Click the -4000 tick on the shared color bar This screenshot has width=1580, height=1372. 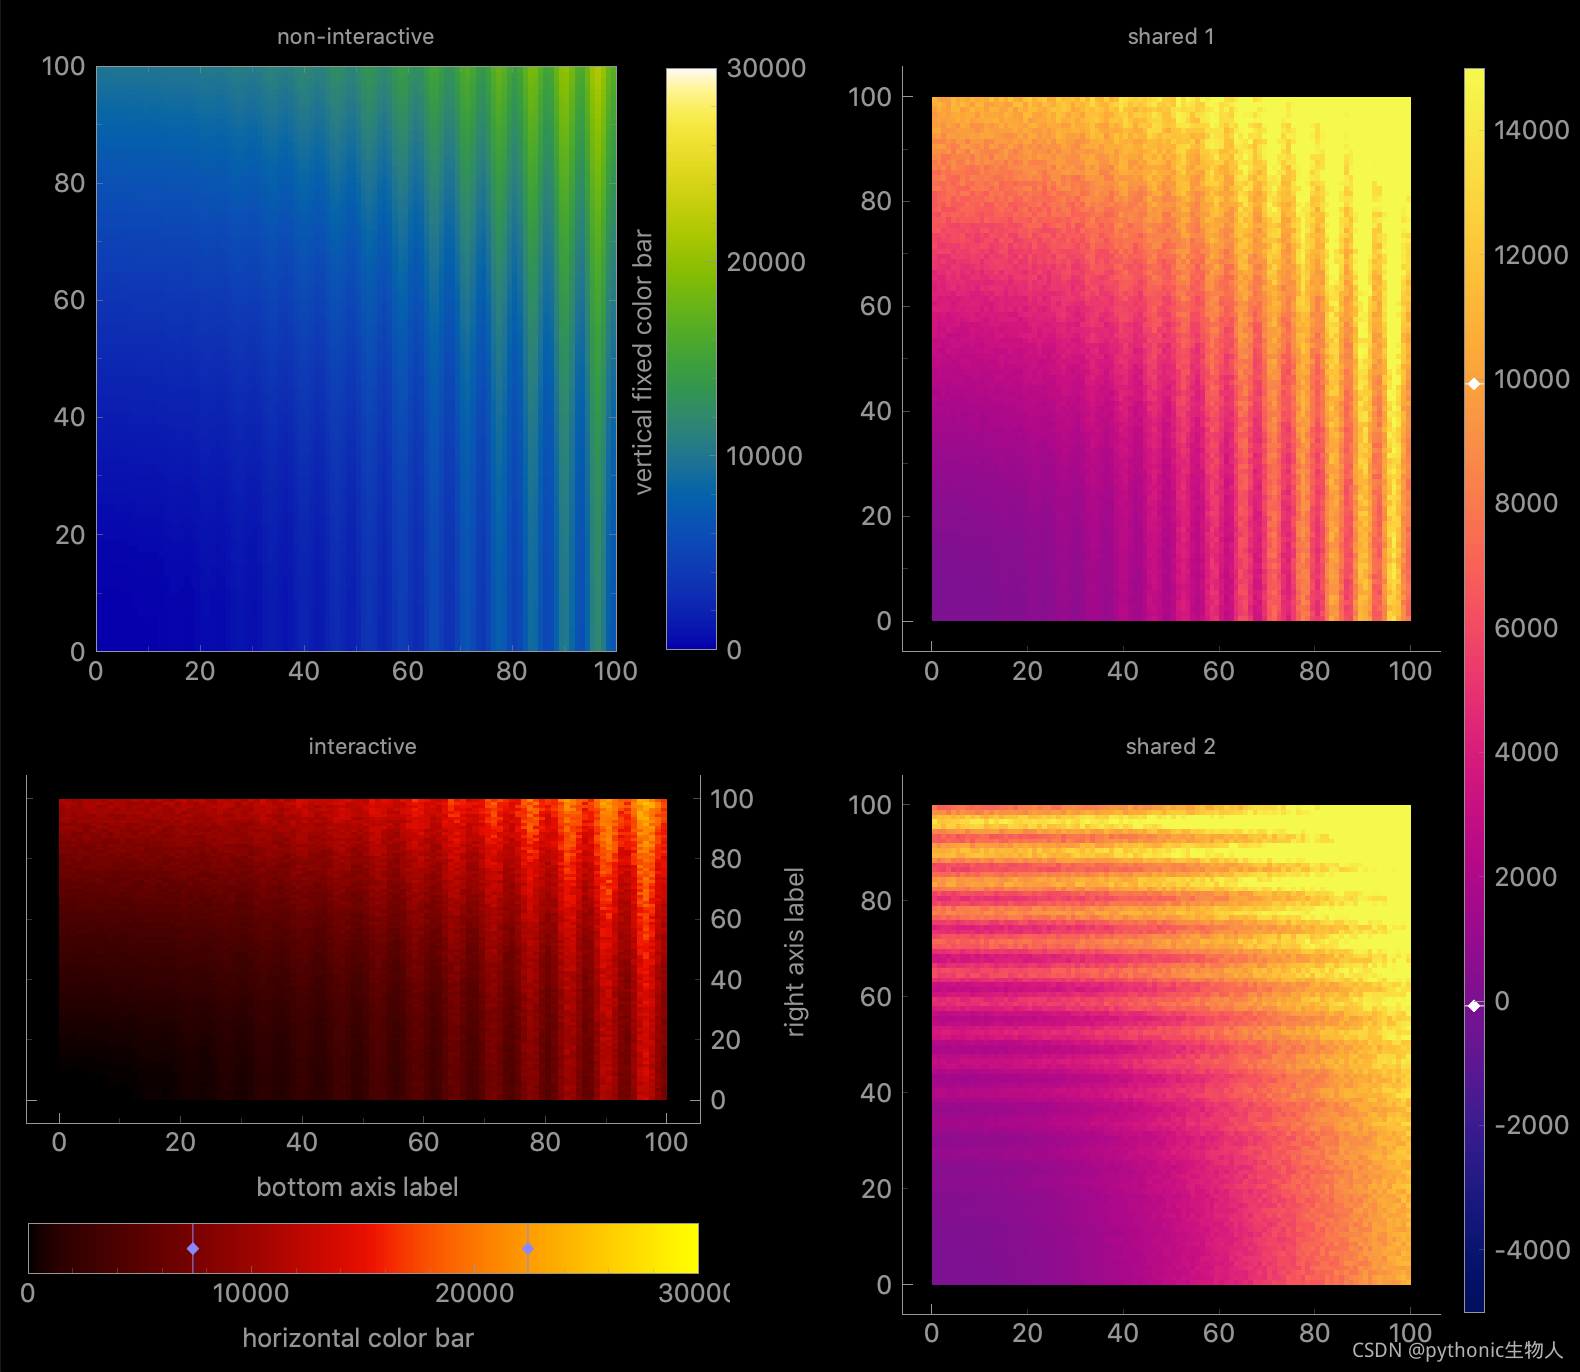point(1531,1250)
